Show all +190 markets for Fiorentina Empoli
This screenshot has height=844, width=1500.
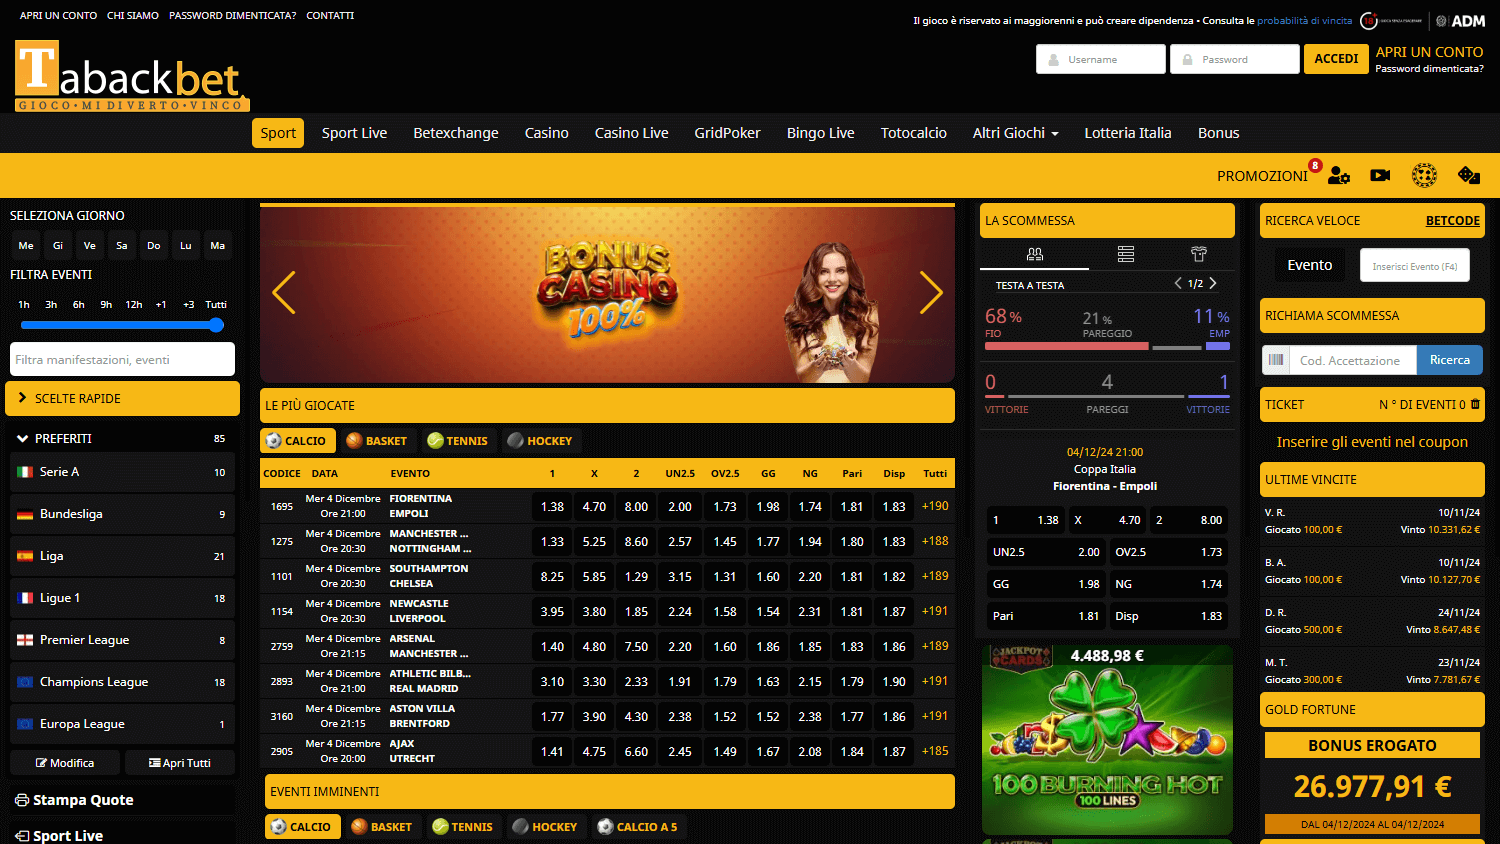(x=935, y=506)
